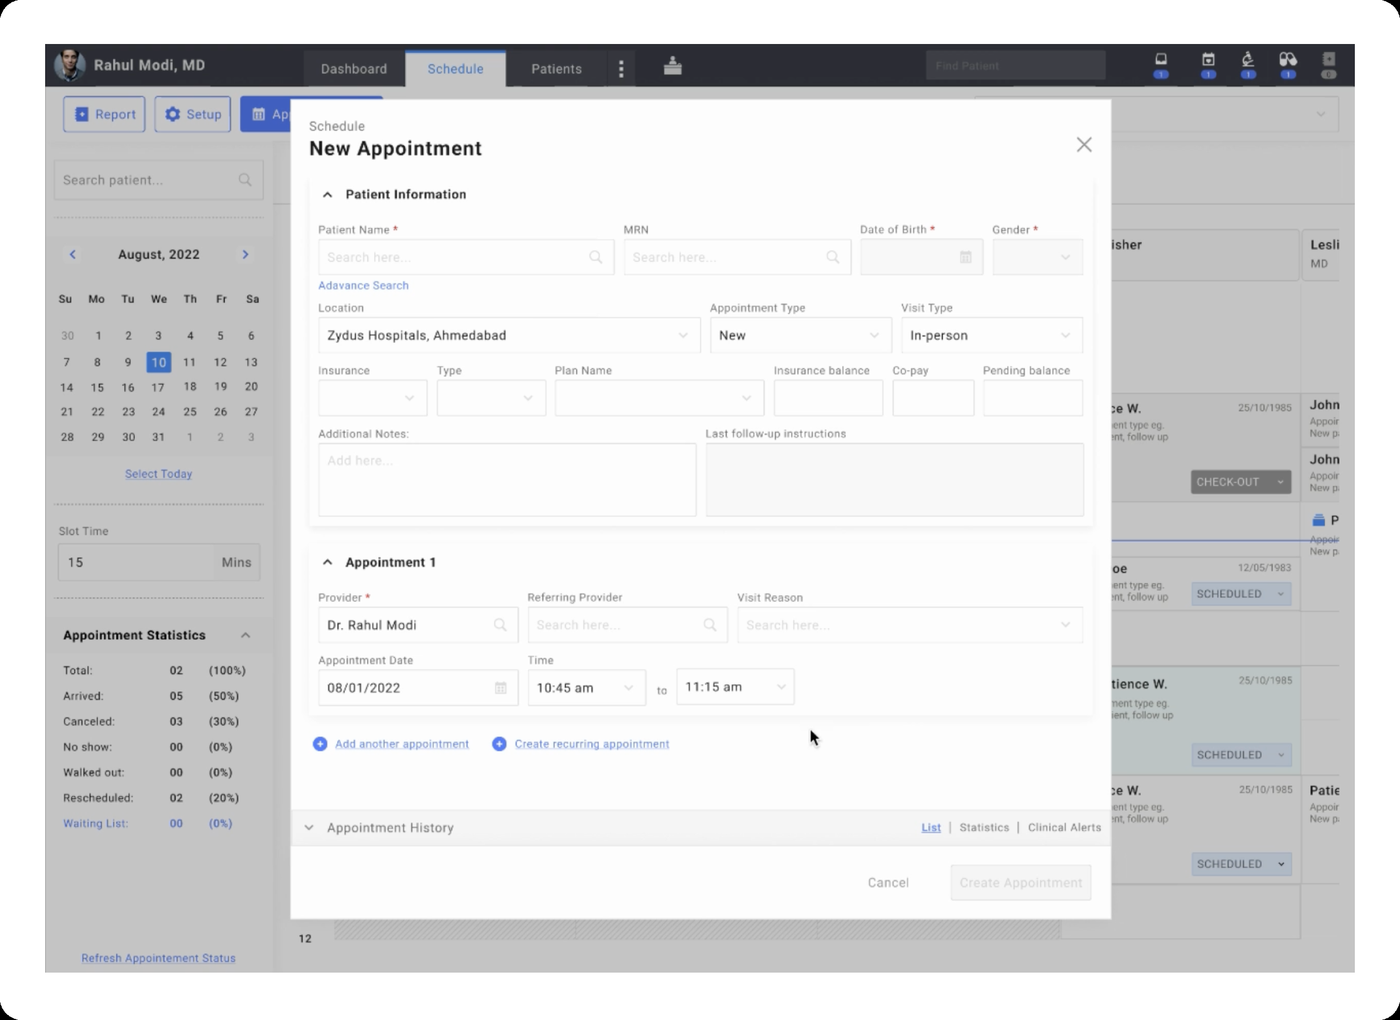Click the search icon in MRN field
Viewport: 1400px width, 1020px height.
pos(833,257)
